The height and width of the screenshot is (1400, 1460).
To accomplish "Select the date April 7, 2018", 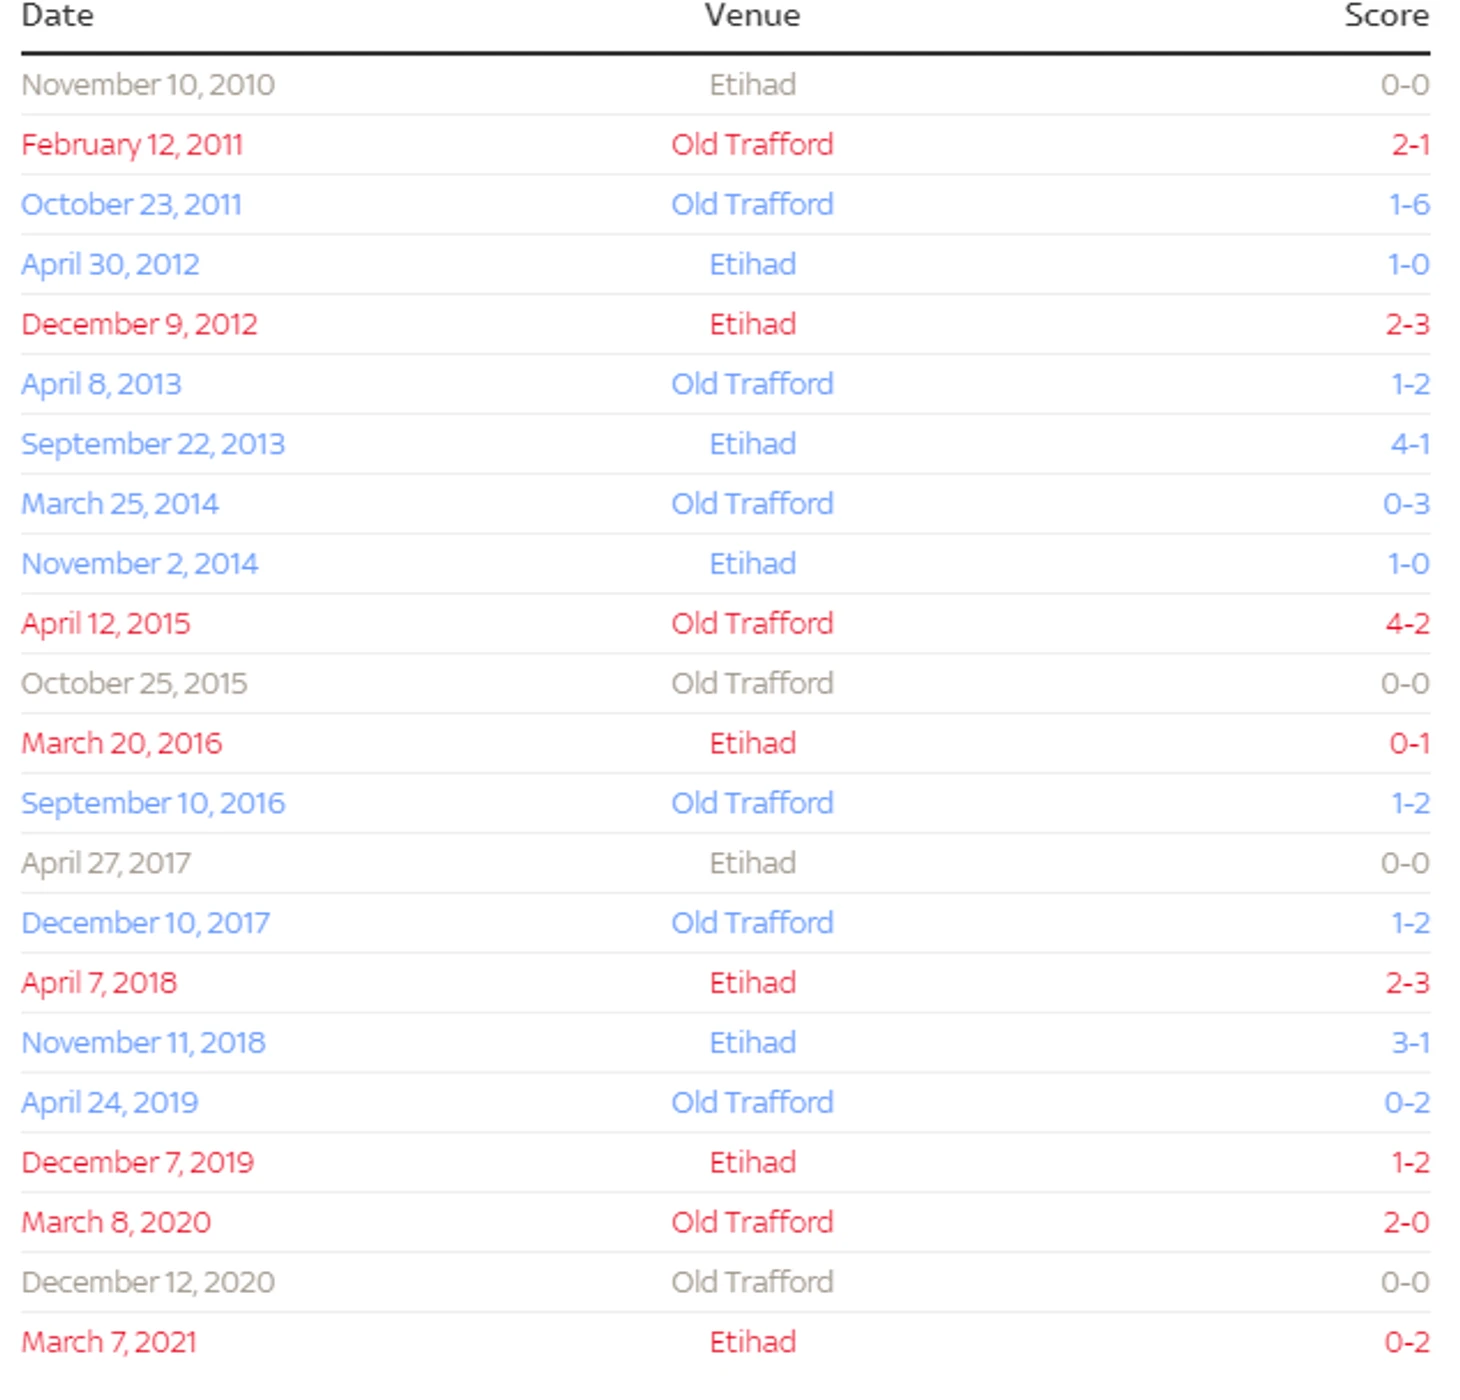I will [99, 983].
